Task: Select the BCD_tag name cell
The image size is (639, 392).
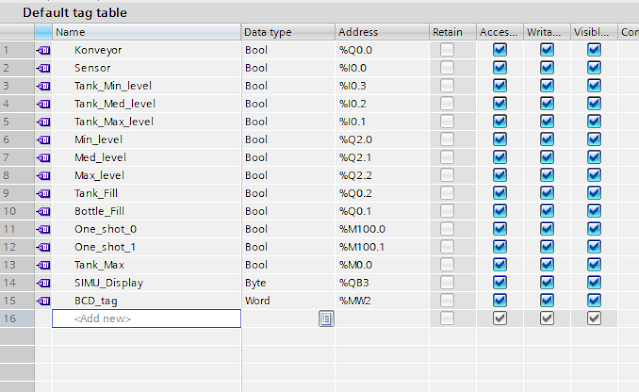Action: 146,301
